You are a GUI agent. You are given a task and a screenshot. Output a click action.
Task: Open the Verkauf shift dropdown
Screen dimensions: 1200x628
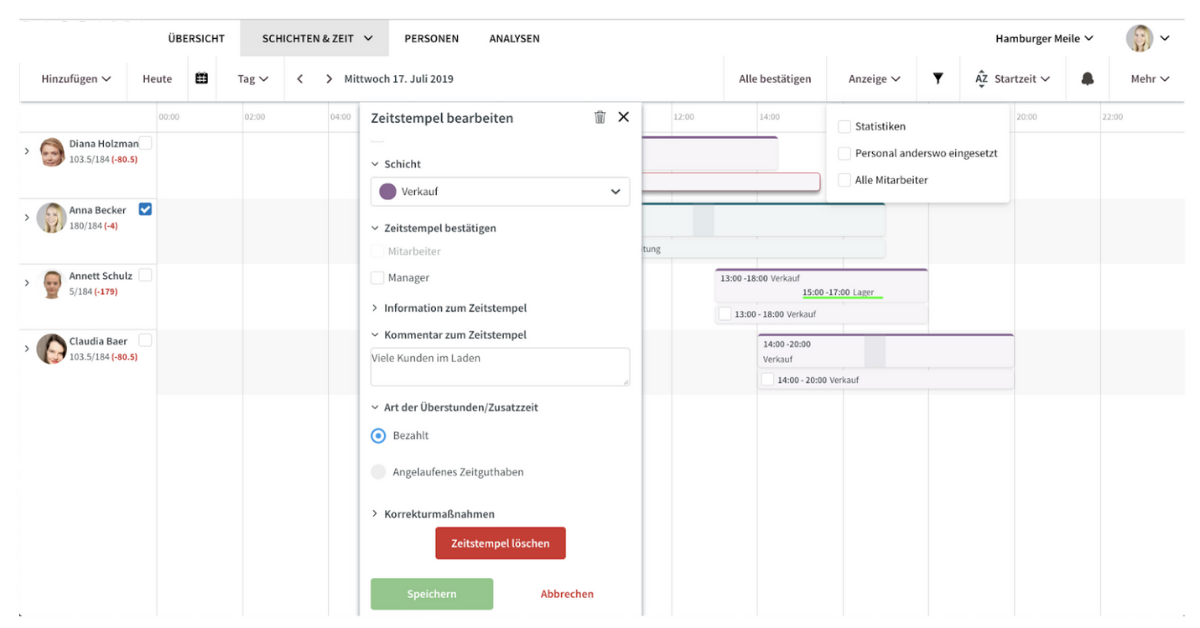500,191
